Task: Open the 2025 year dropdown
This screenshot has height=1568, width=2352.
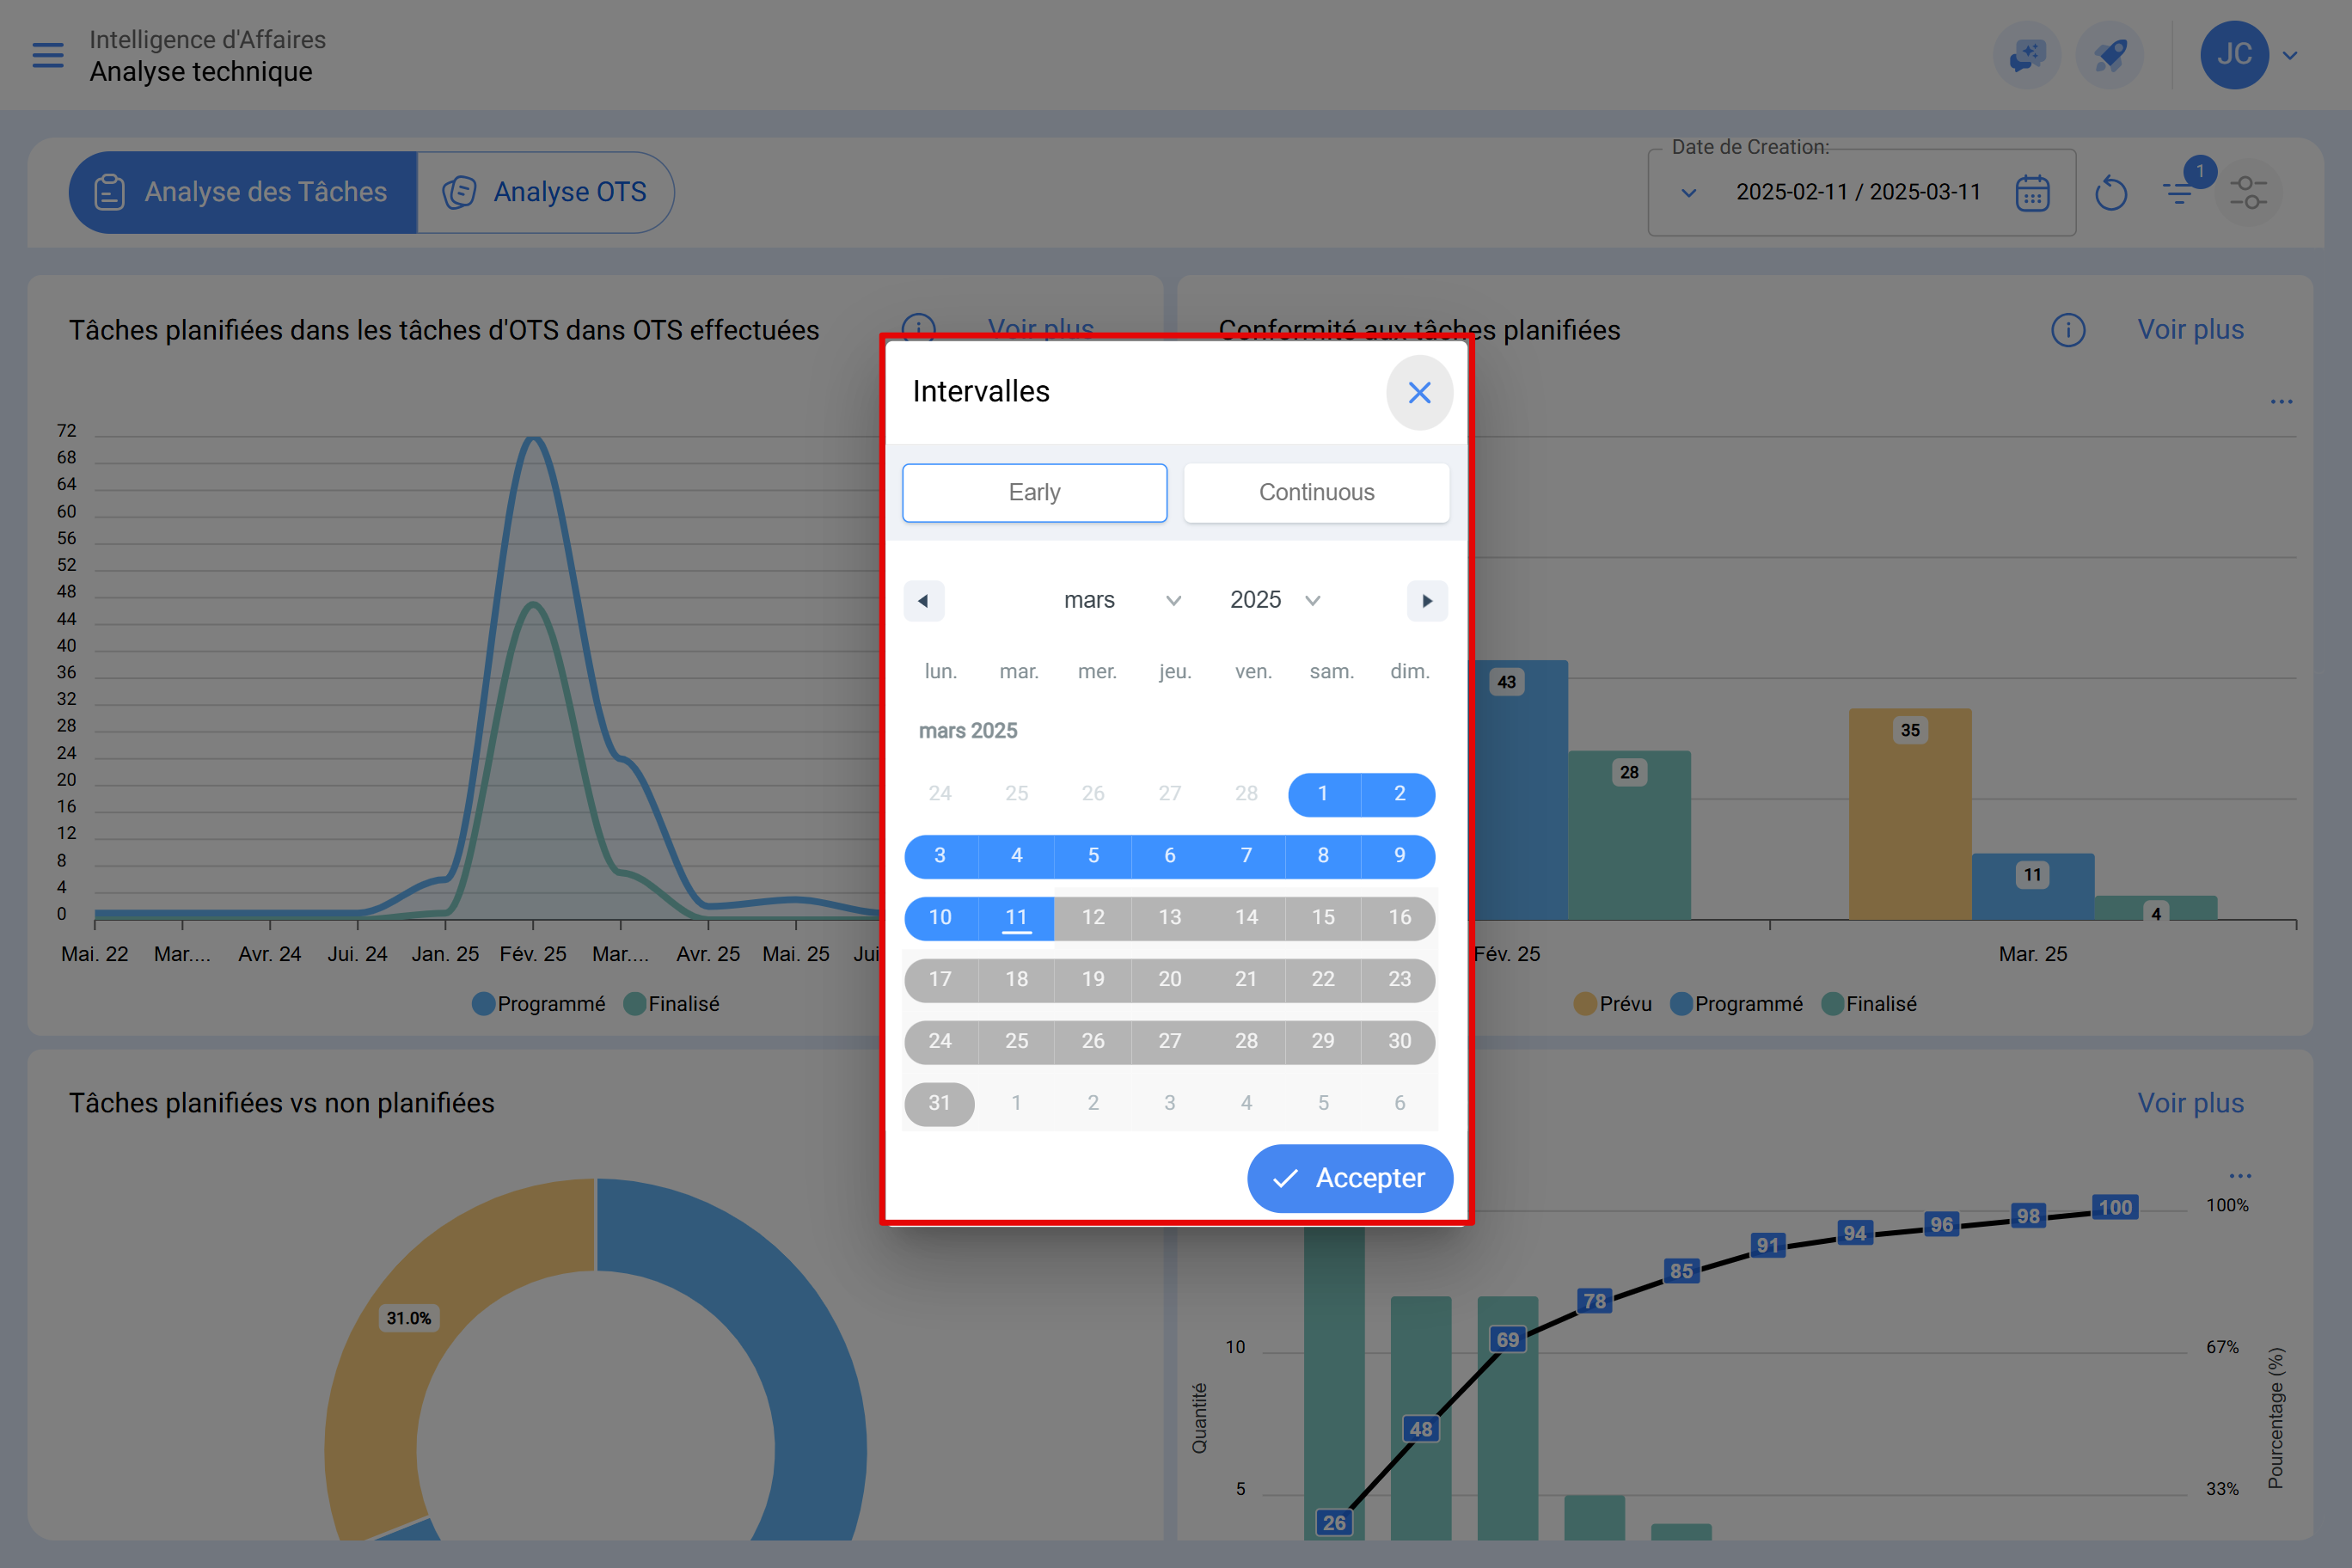Action: click(x=1275, y=600)
